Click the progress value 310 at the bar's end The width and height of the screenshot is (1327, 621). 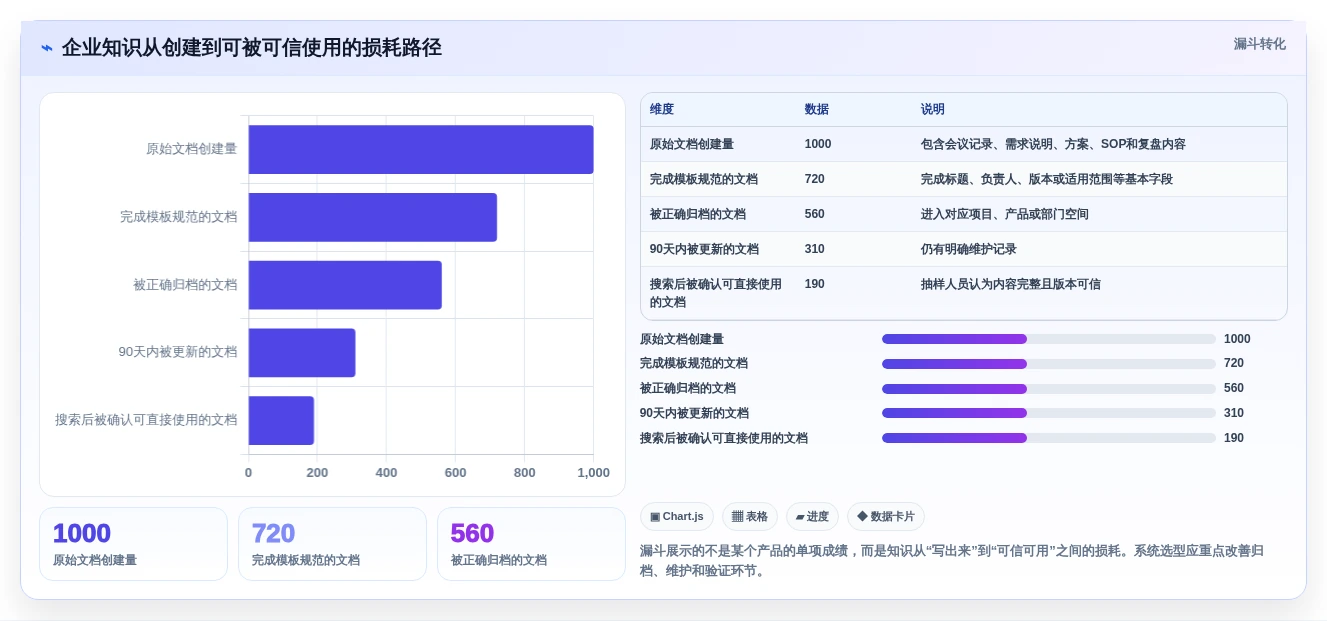(1234, 413)
